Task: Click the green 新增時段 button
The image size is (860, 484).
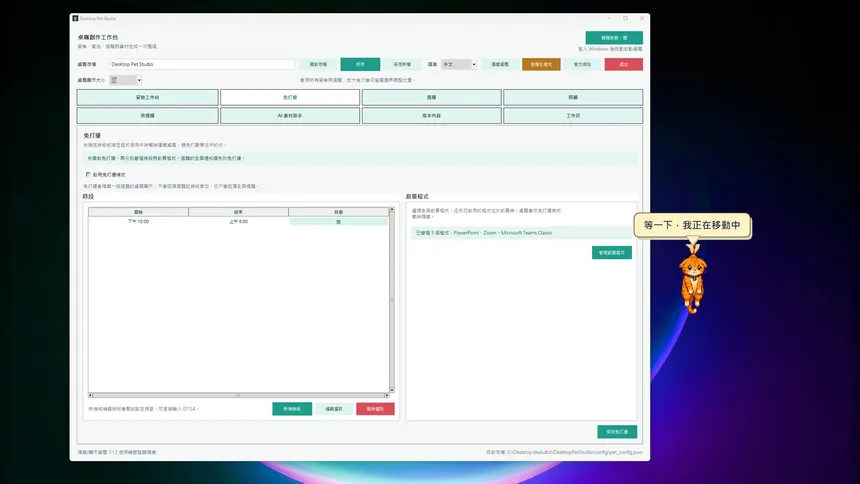Action: pos(292,409)
